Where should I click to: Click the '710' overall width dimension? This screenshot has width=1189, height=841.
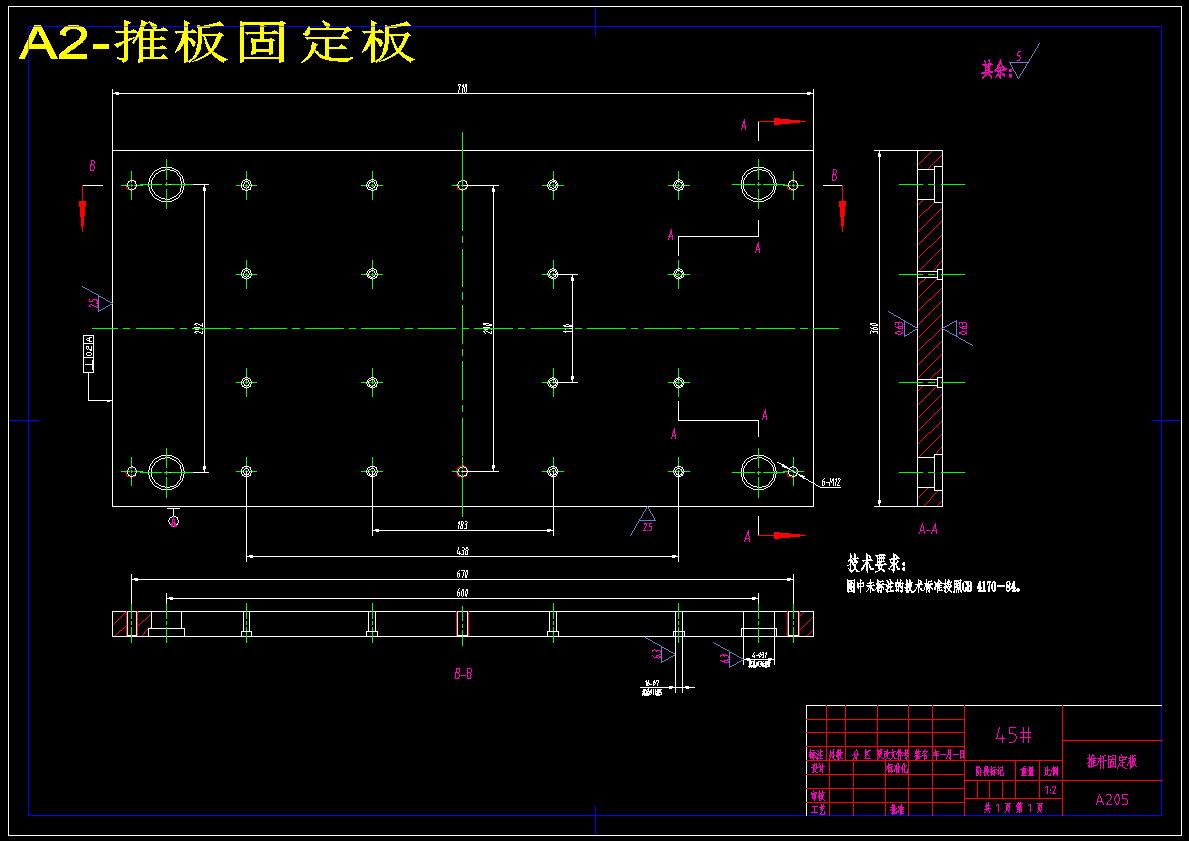tap(463, 89)
